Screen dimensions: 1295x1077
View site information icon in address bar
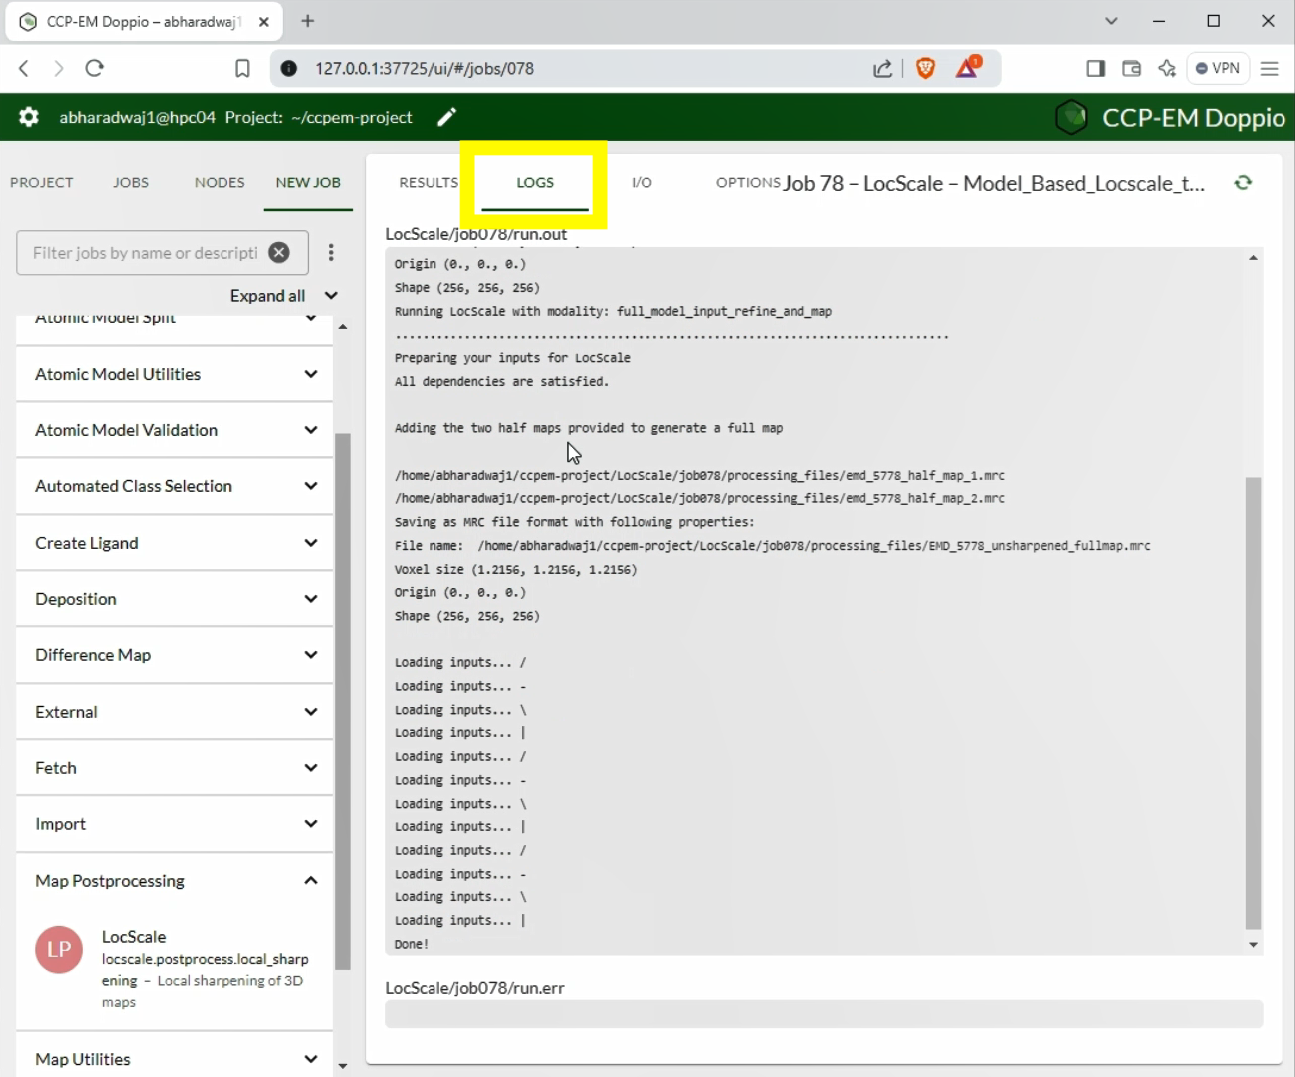[x=289, y=68]
